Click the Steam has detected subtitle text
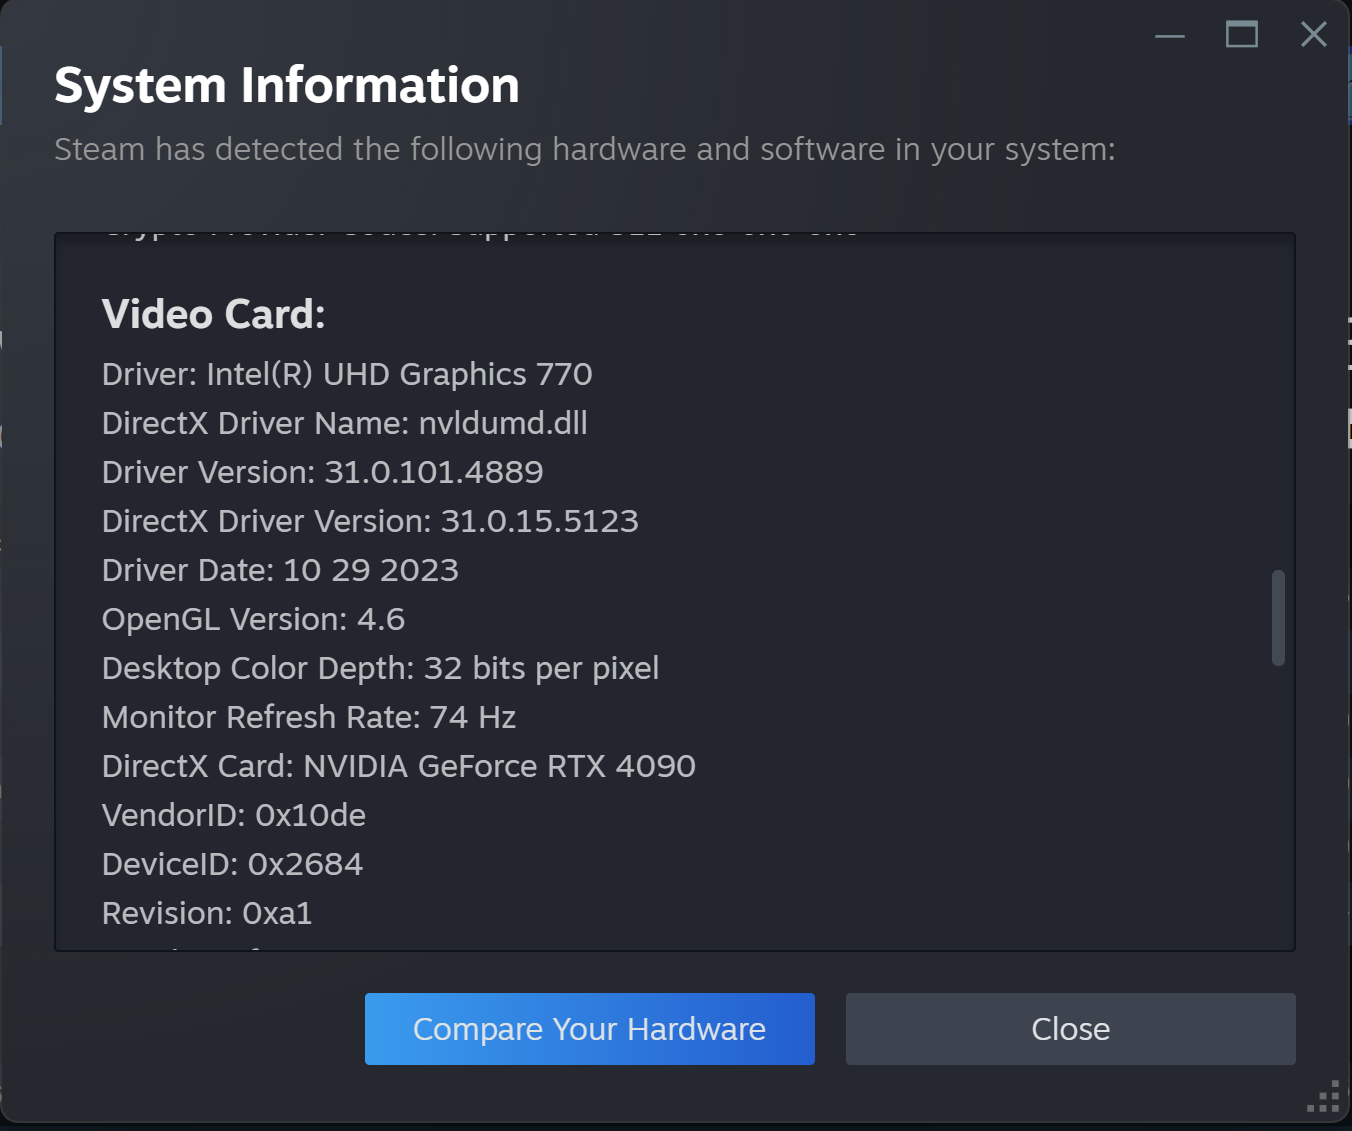This screenshot has width=1352, height=1131. tap(585, 149)
